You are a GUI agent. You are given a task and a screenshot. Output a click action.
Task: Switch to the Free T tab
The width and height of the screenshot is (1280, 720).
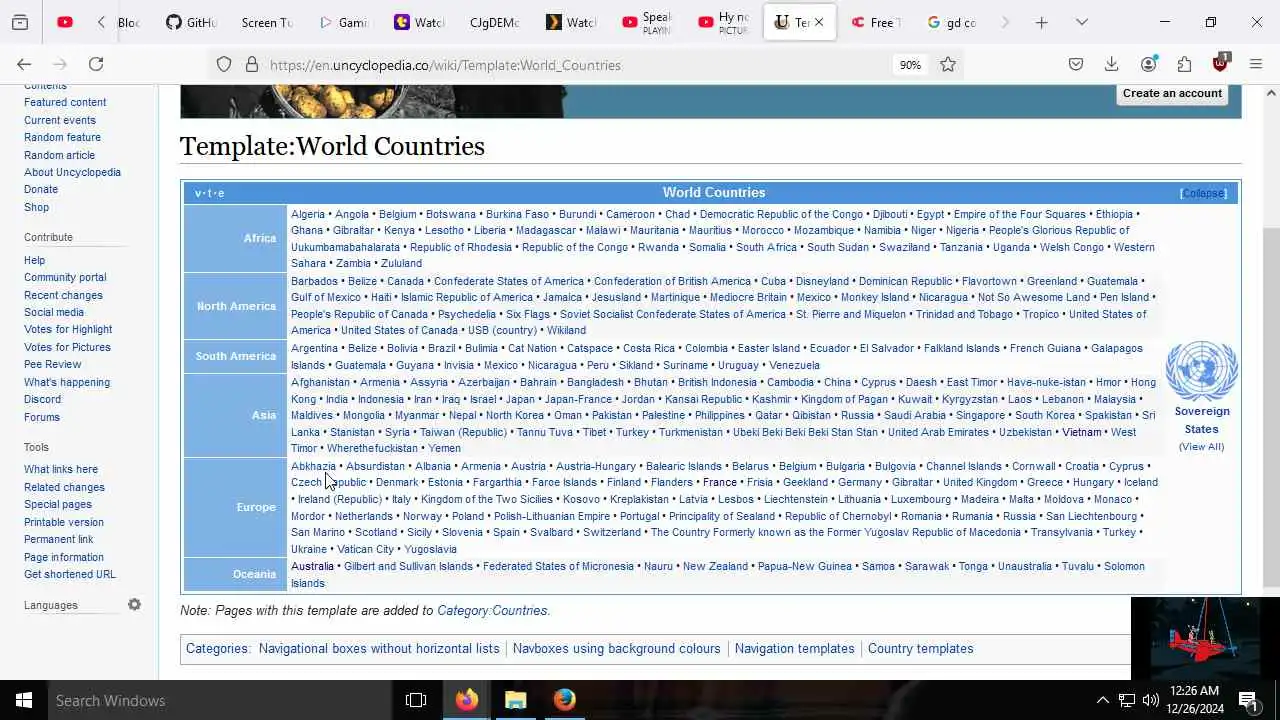click(x=877, y=22)
